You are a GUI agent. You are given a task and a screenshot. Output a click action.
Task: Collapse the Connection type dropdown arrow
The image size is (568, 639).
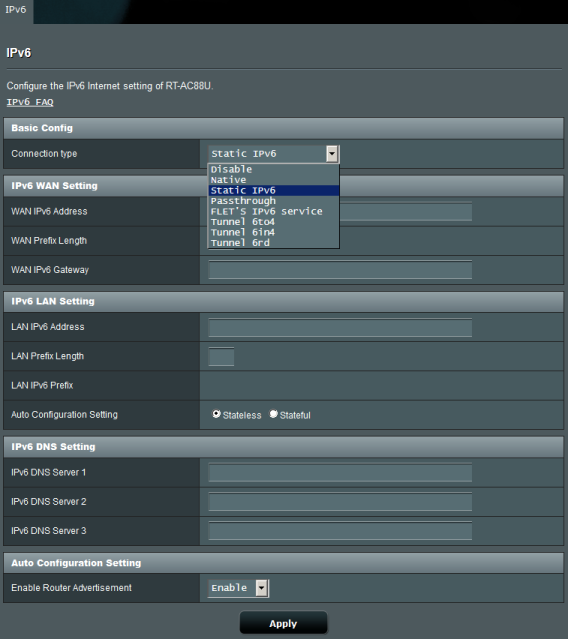(x=332, y=154)
